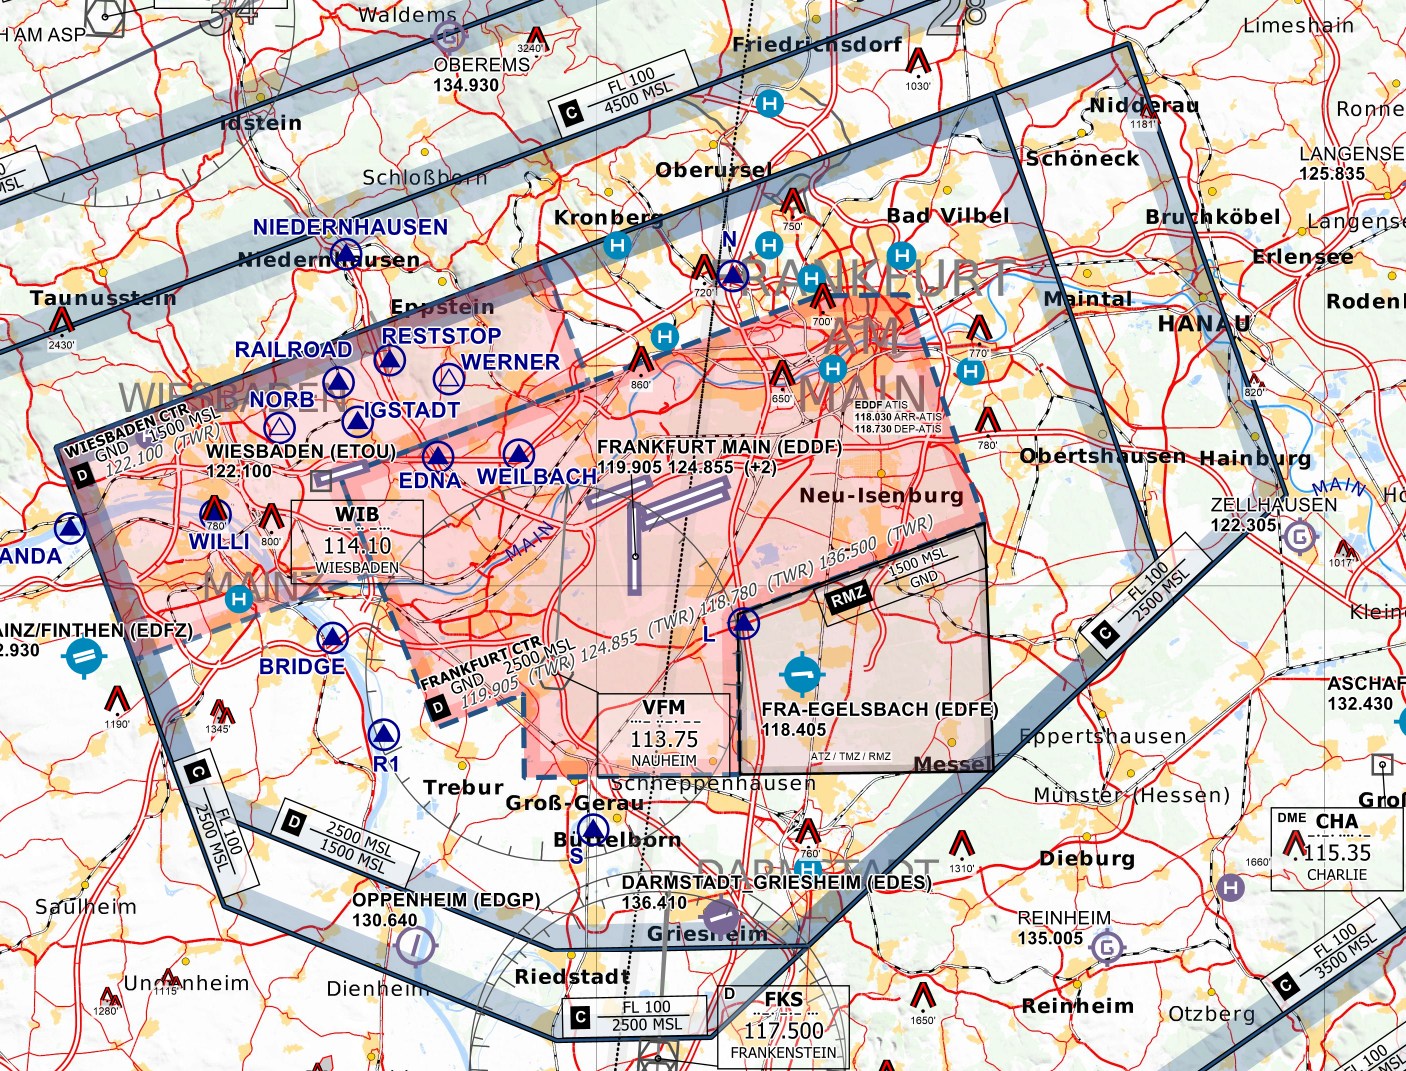Click the FRANKFURT CTR airspace label

(x=481, y=664)
